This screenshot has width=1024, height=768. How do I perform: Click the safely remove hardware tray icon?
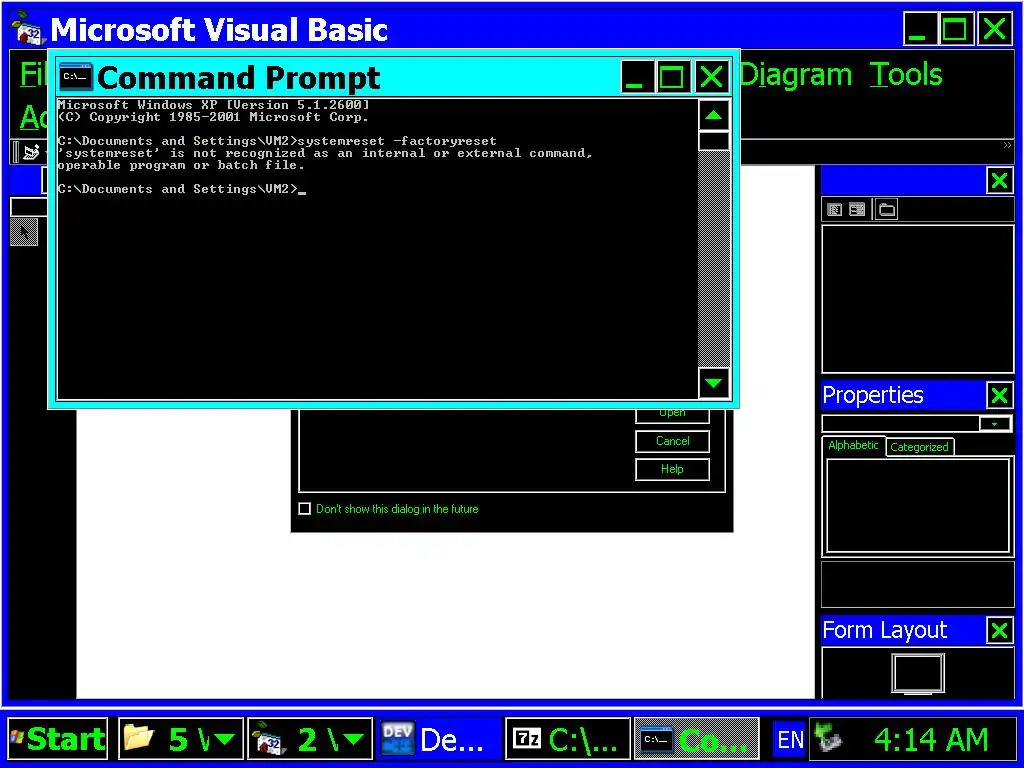829,739
